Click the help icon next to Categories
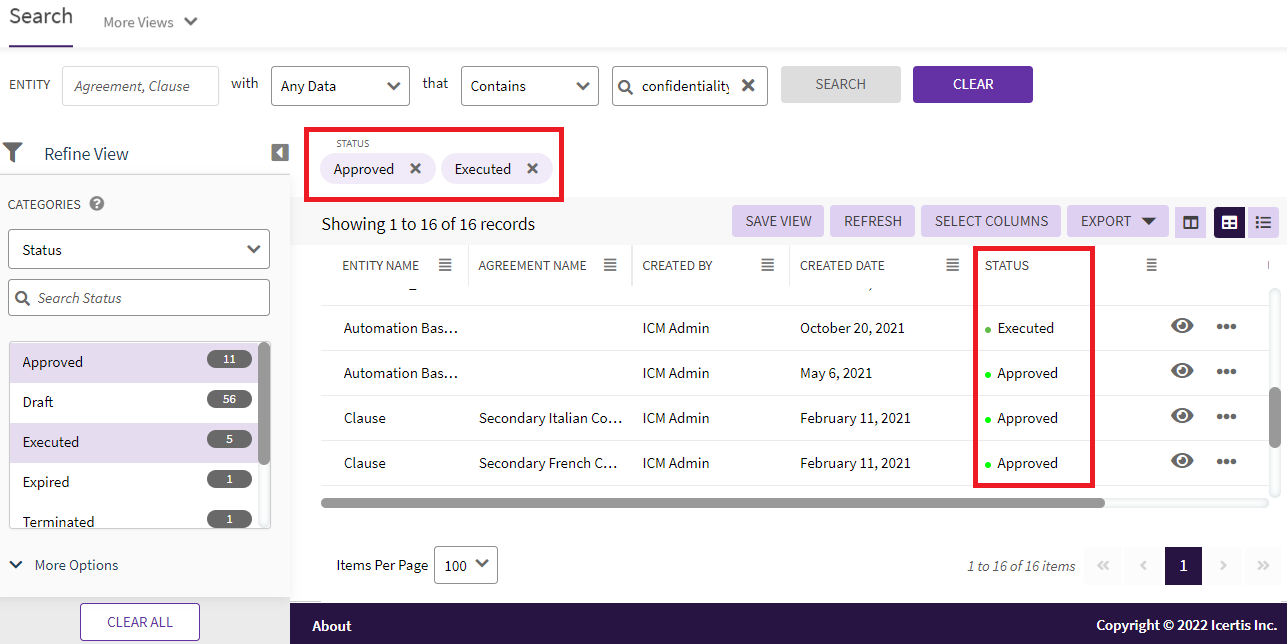1287x644 pixels. coord(97,204)
